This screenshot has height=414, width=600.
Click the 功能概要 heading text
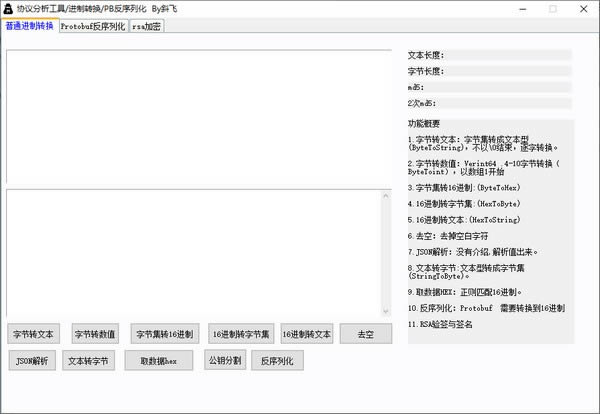coord(424,124)
